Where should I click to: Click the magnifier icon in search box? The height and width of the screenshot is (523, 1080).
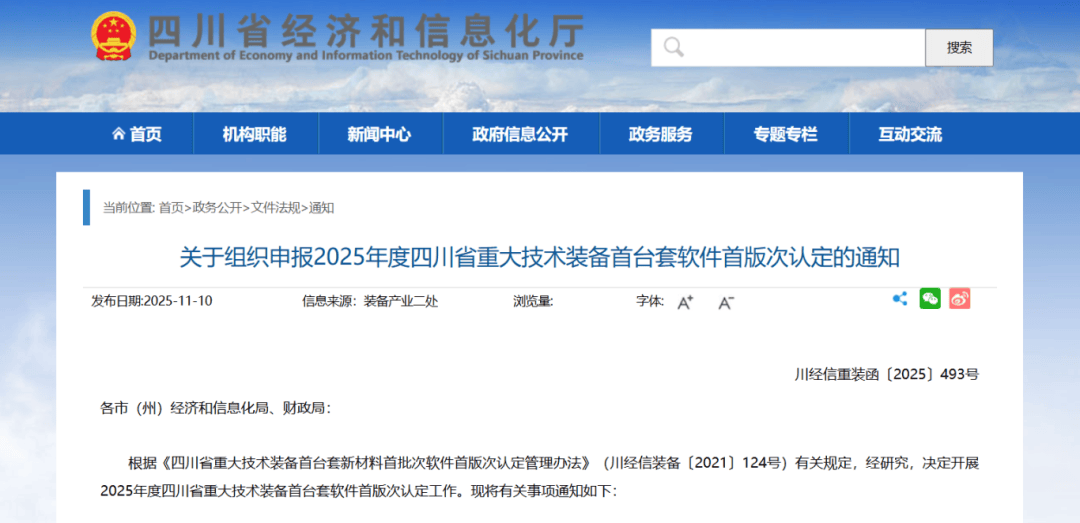(673, 47)
